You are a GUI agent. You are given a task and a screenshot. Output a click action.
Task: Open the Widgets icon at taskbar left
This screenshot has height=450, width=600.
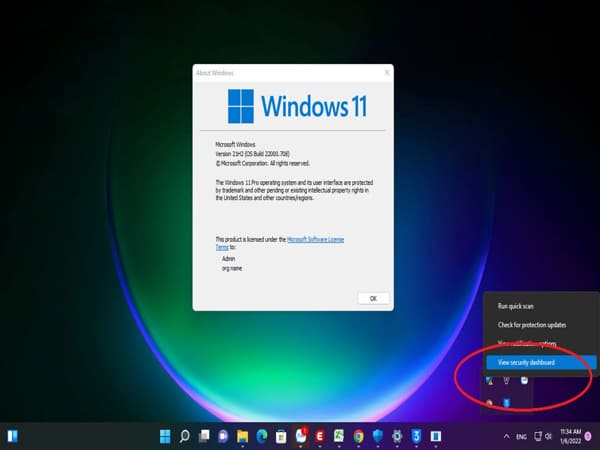point(13,436)
